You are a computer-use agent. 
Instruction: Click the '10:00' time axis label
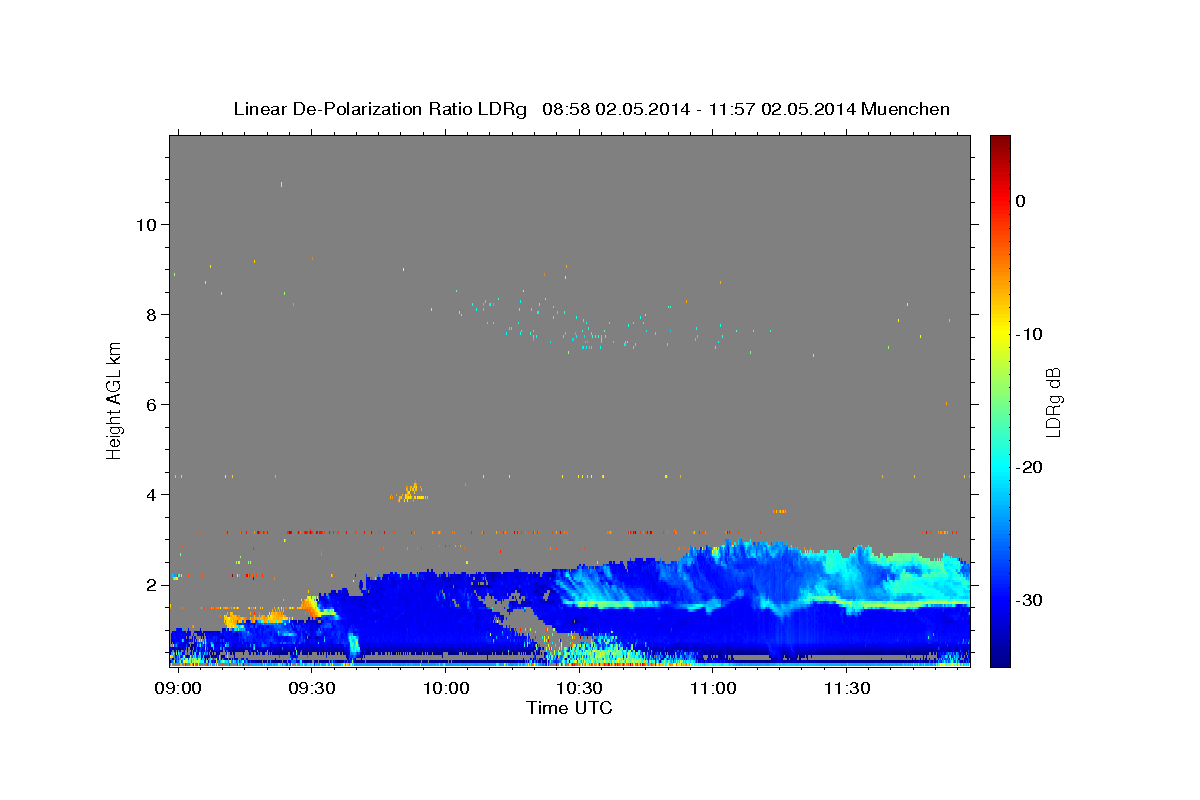tap(445, 689)
